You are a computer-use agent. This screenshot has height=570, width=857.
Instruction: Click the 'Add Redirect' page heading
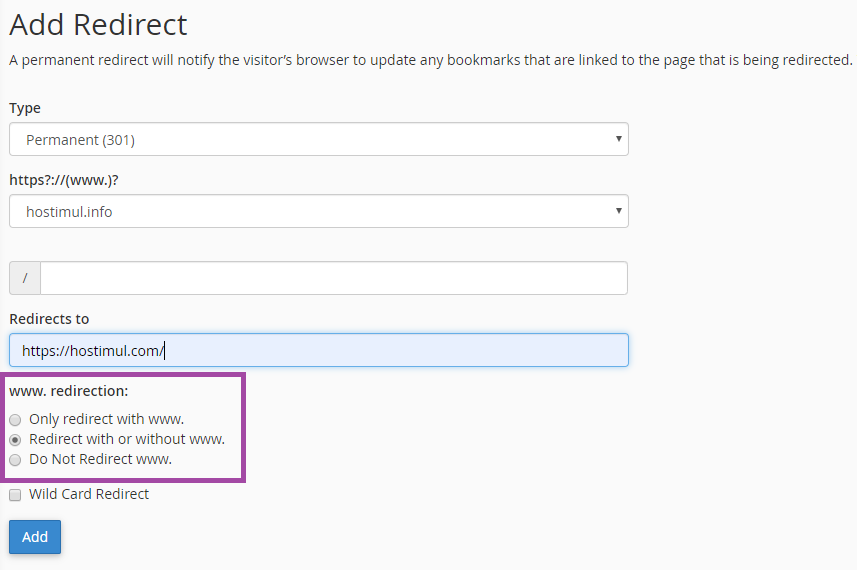(98, 24)
